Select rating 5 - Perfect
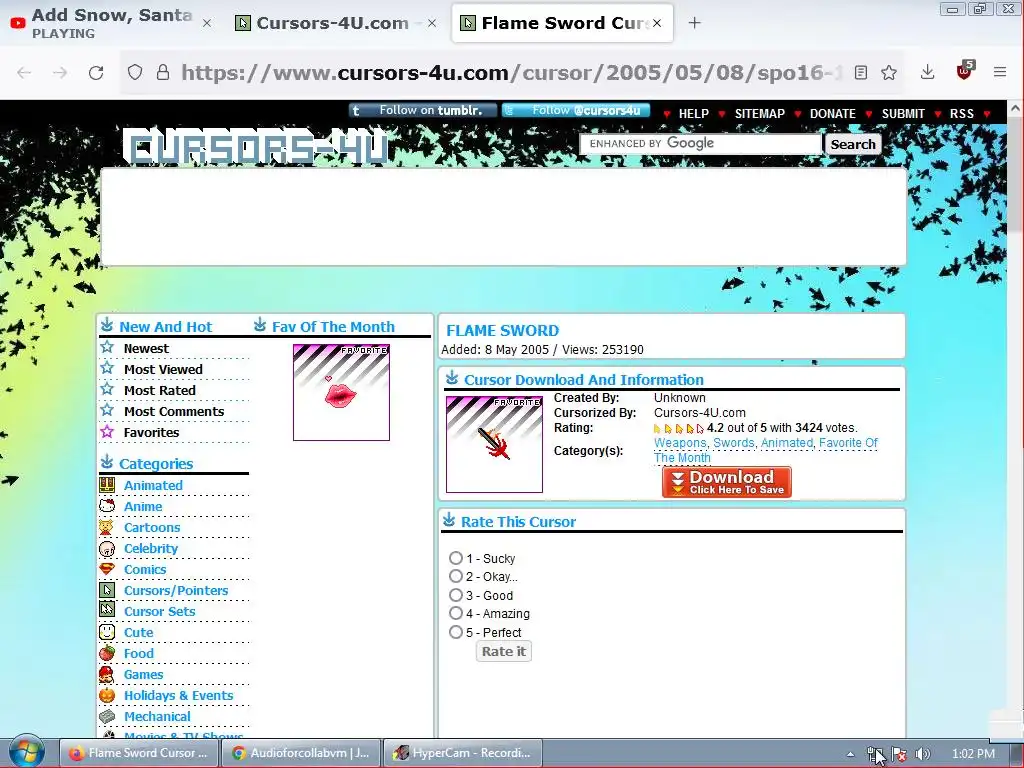1024x768 pixels. point(456,632)
